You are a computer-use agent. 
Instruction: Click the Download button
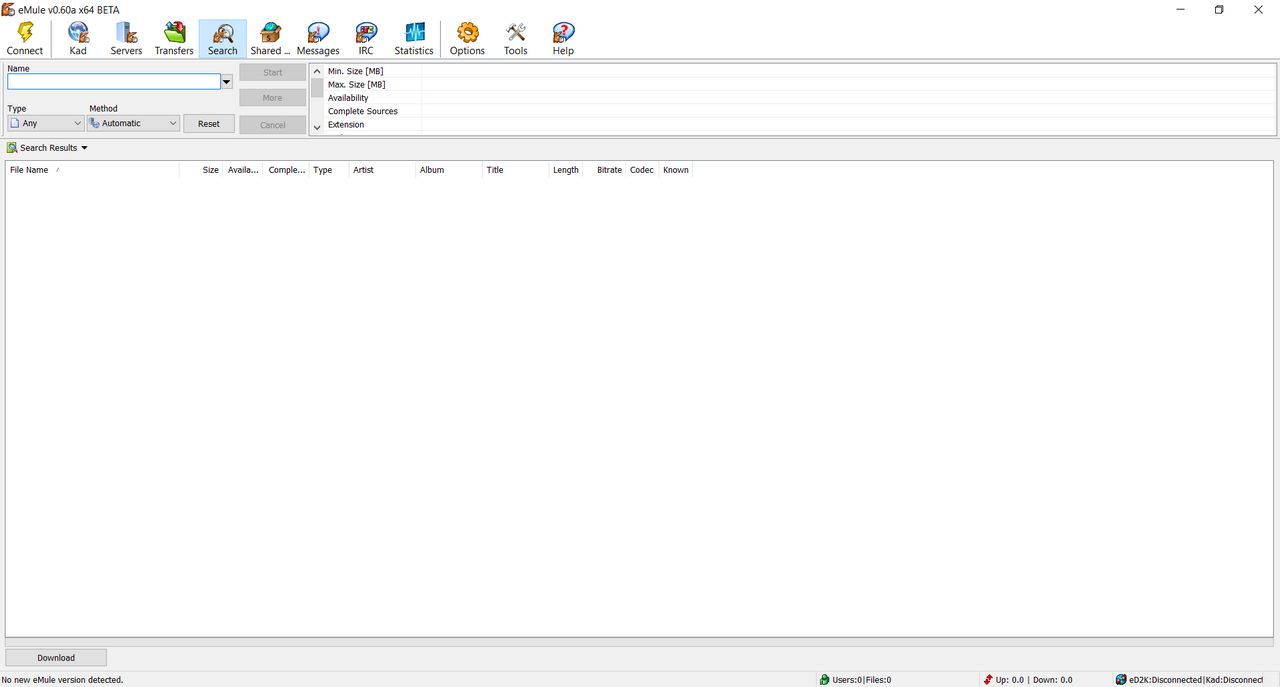tap(55, 657)
